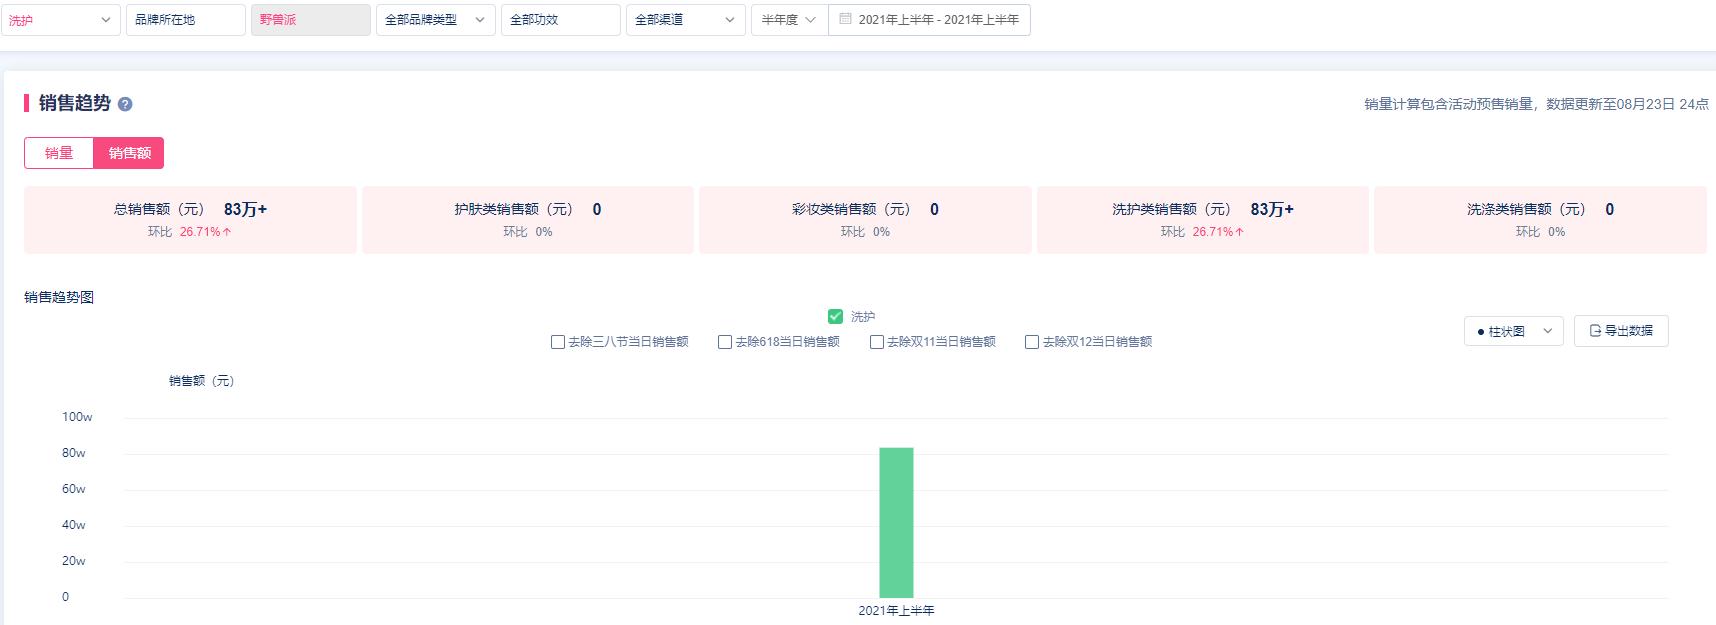
Task: Check 去除双11当日销售额
Action: (x=877, y=342)
